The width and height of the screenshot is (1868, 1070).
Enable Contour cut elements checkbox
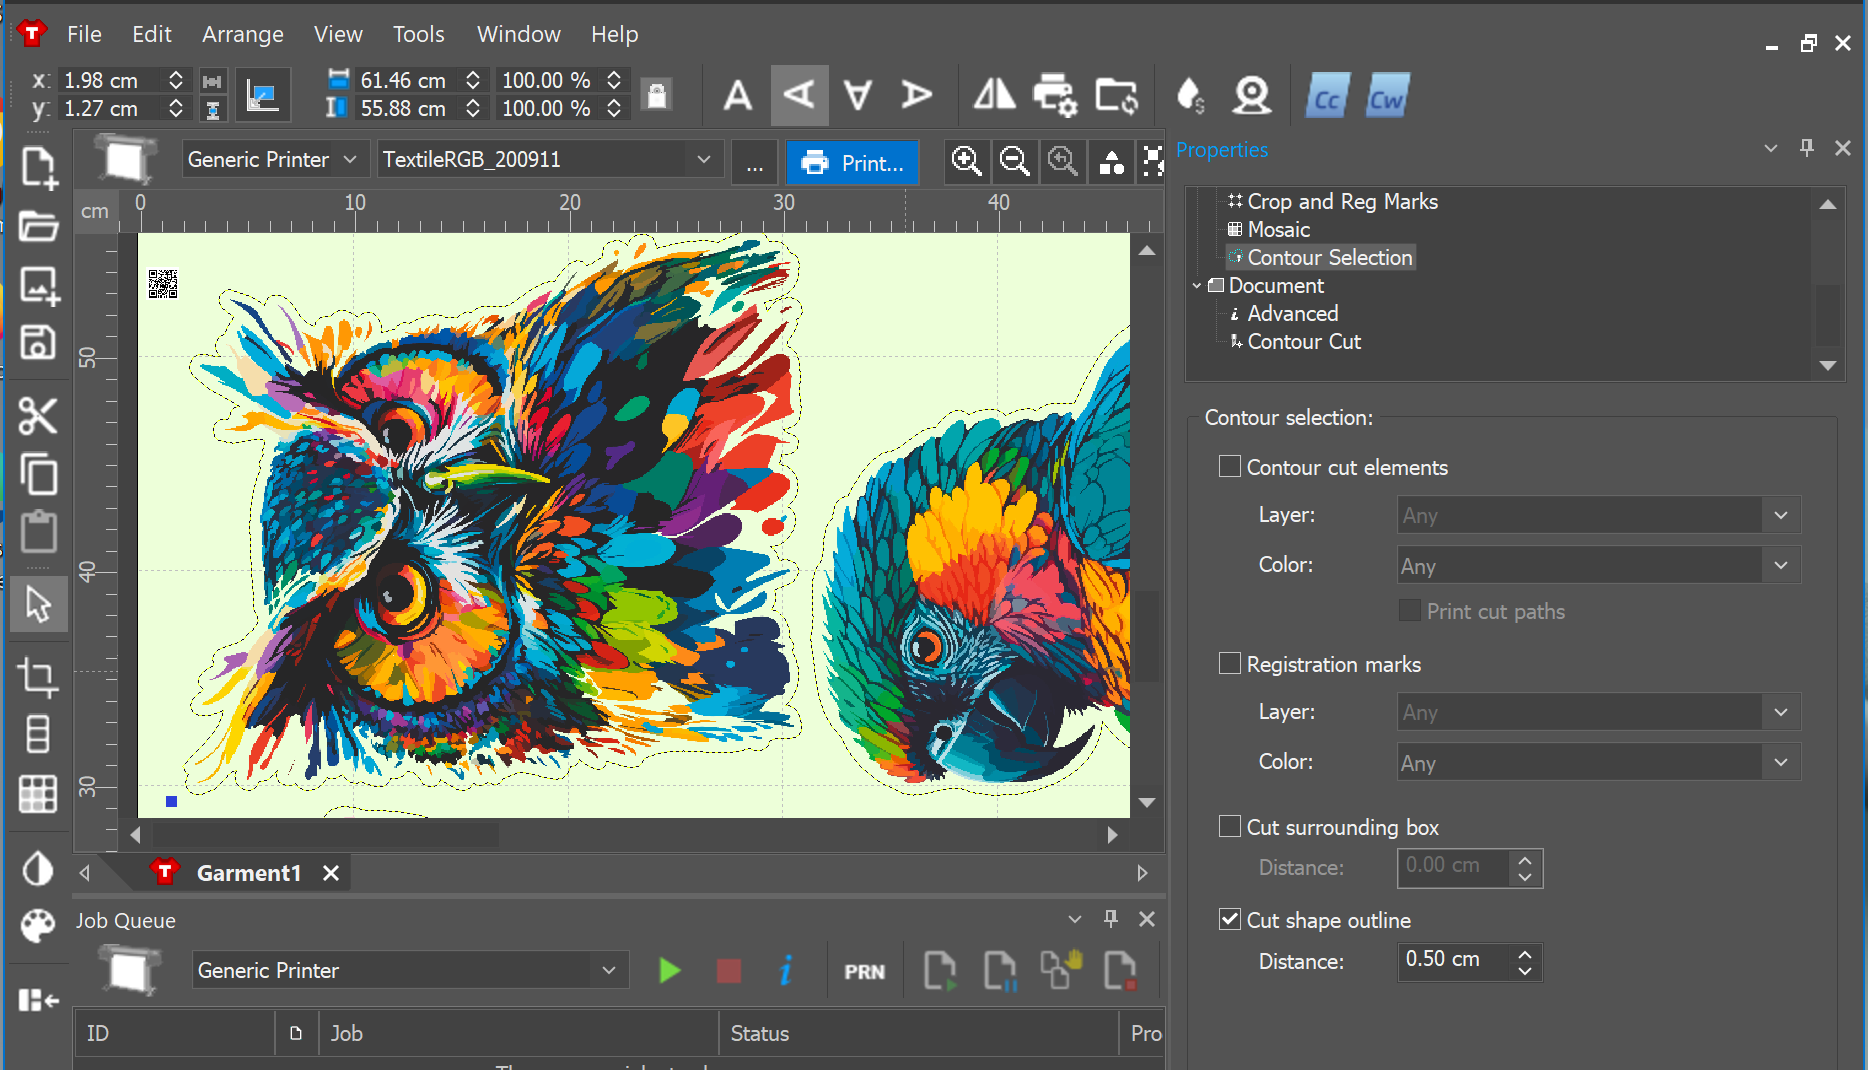tap(1230, 467)
